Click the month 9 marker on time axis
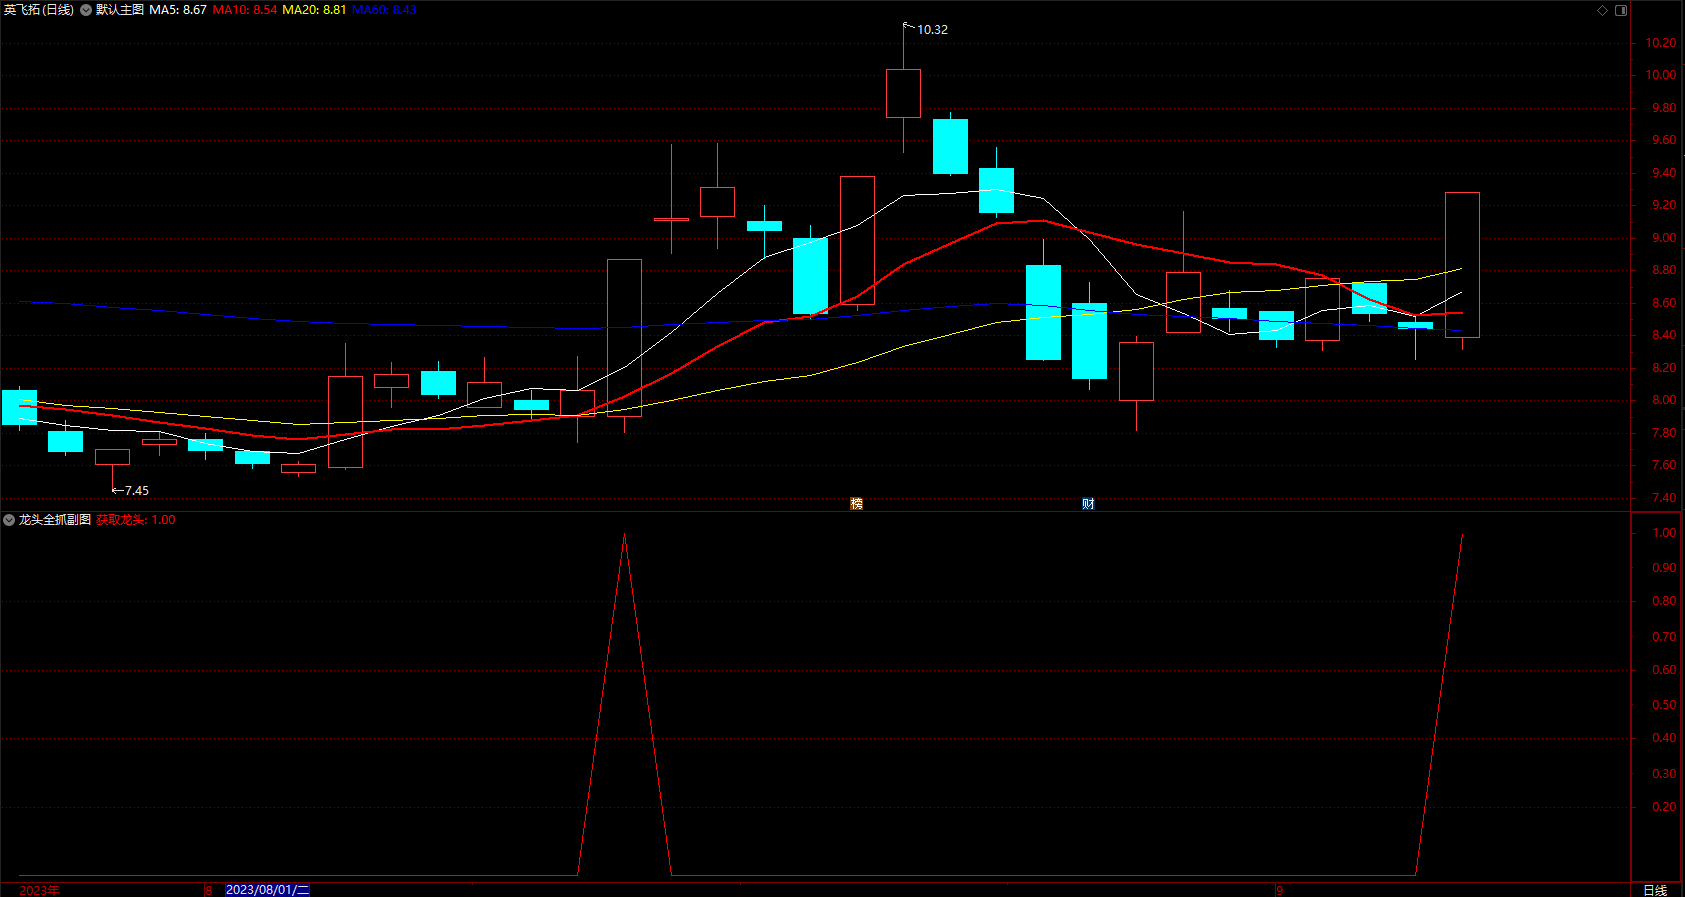 click(1279, 890)
